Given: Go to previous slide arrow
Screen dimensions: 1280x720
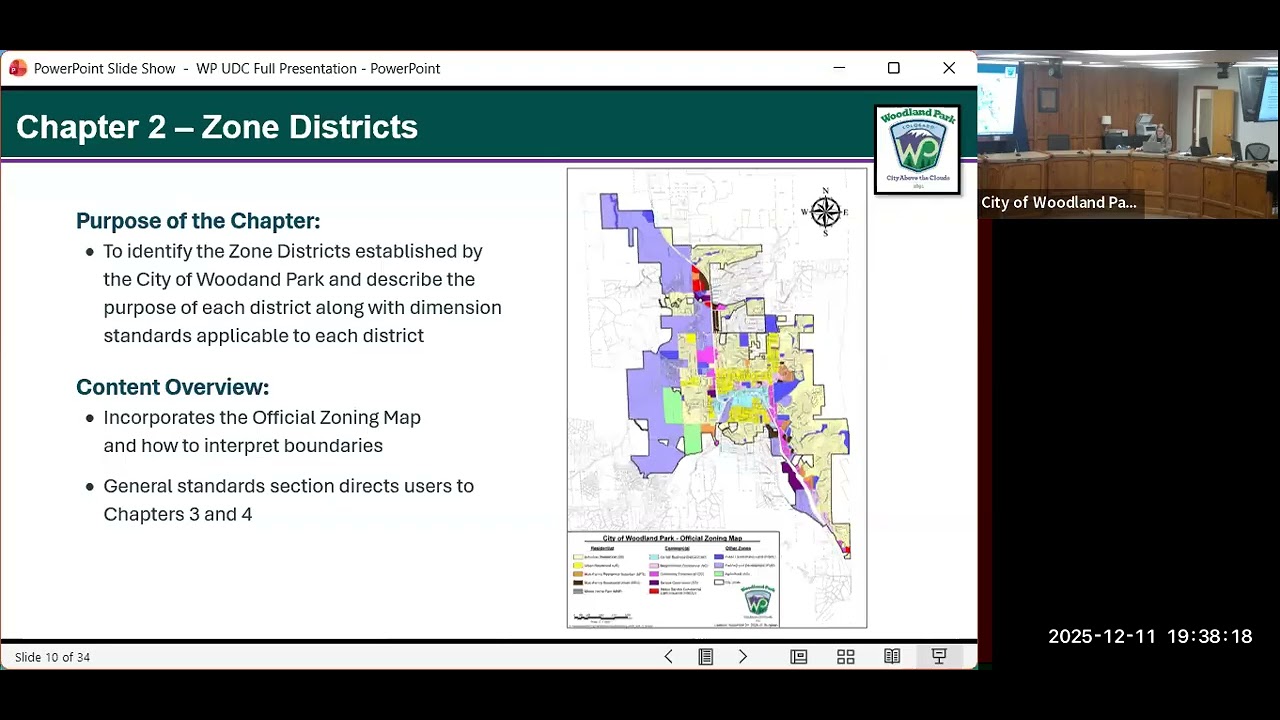Looking at the screenshot, I should (x=669, y=657).
